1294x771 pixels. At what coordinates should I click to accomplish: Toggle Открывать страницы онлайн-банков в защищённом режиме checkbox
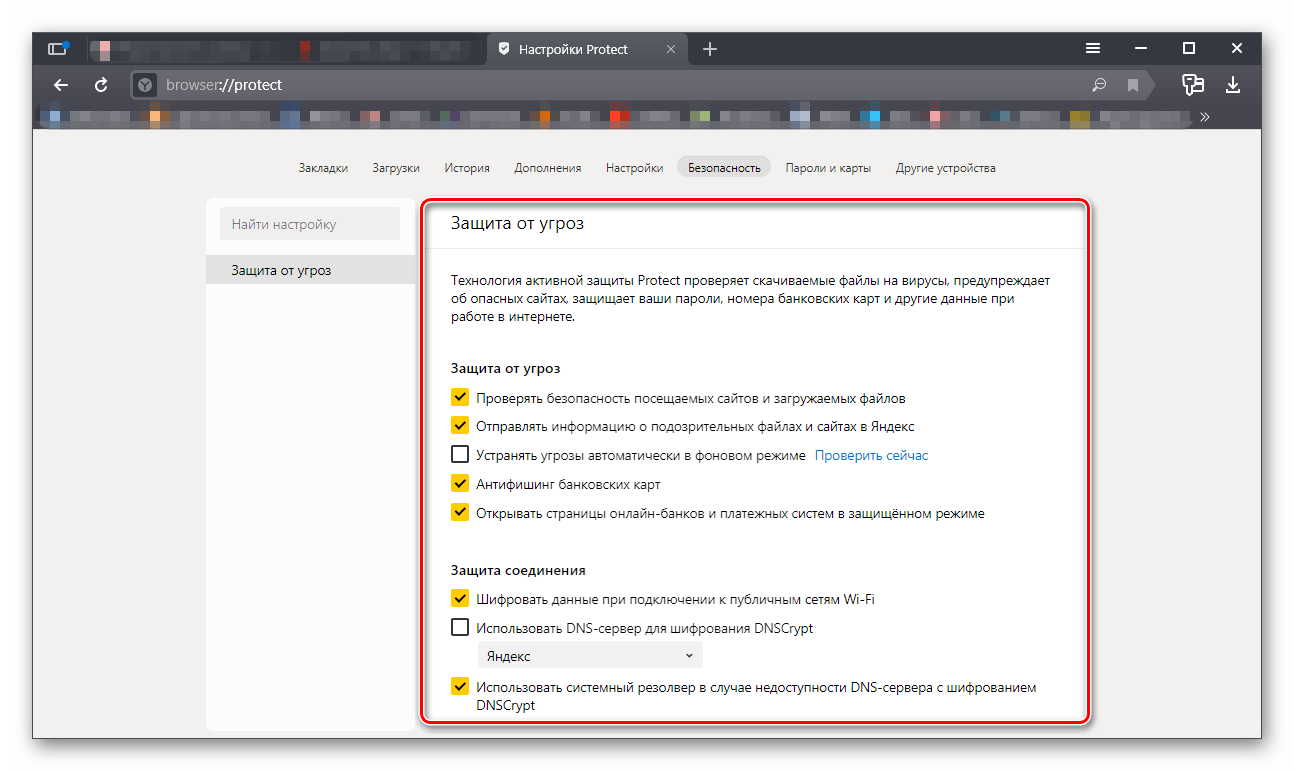[460, 512]
